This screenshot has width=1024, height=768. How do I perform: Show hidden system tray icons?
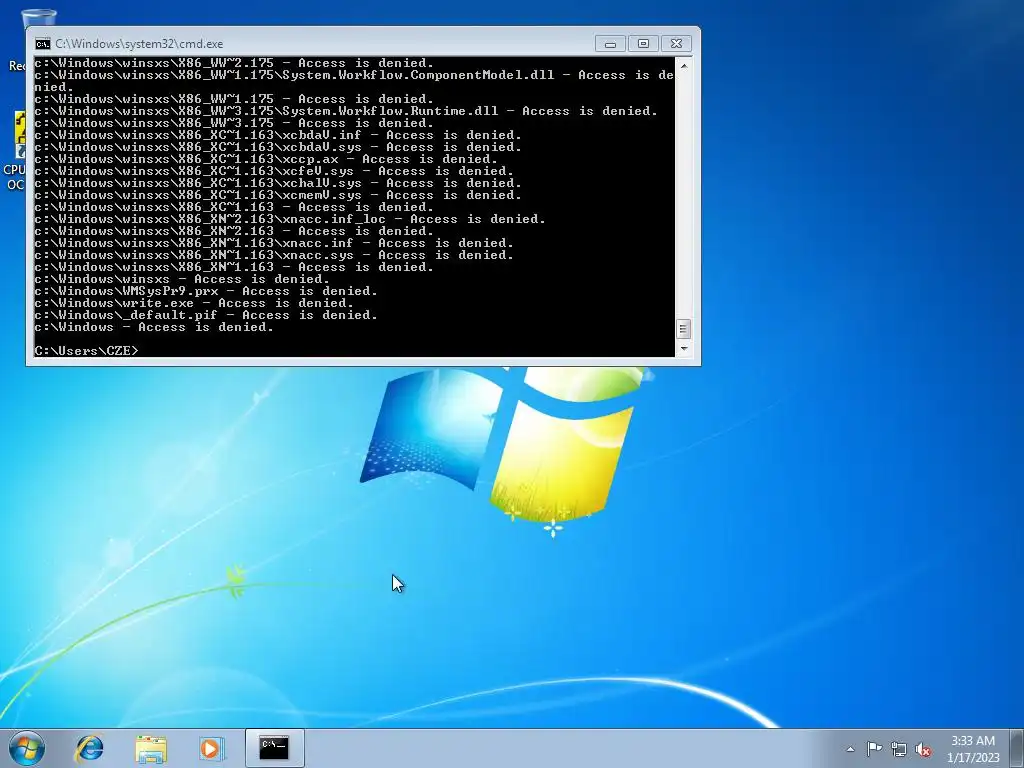click(x=850, y=750)
